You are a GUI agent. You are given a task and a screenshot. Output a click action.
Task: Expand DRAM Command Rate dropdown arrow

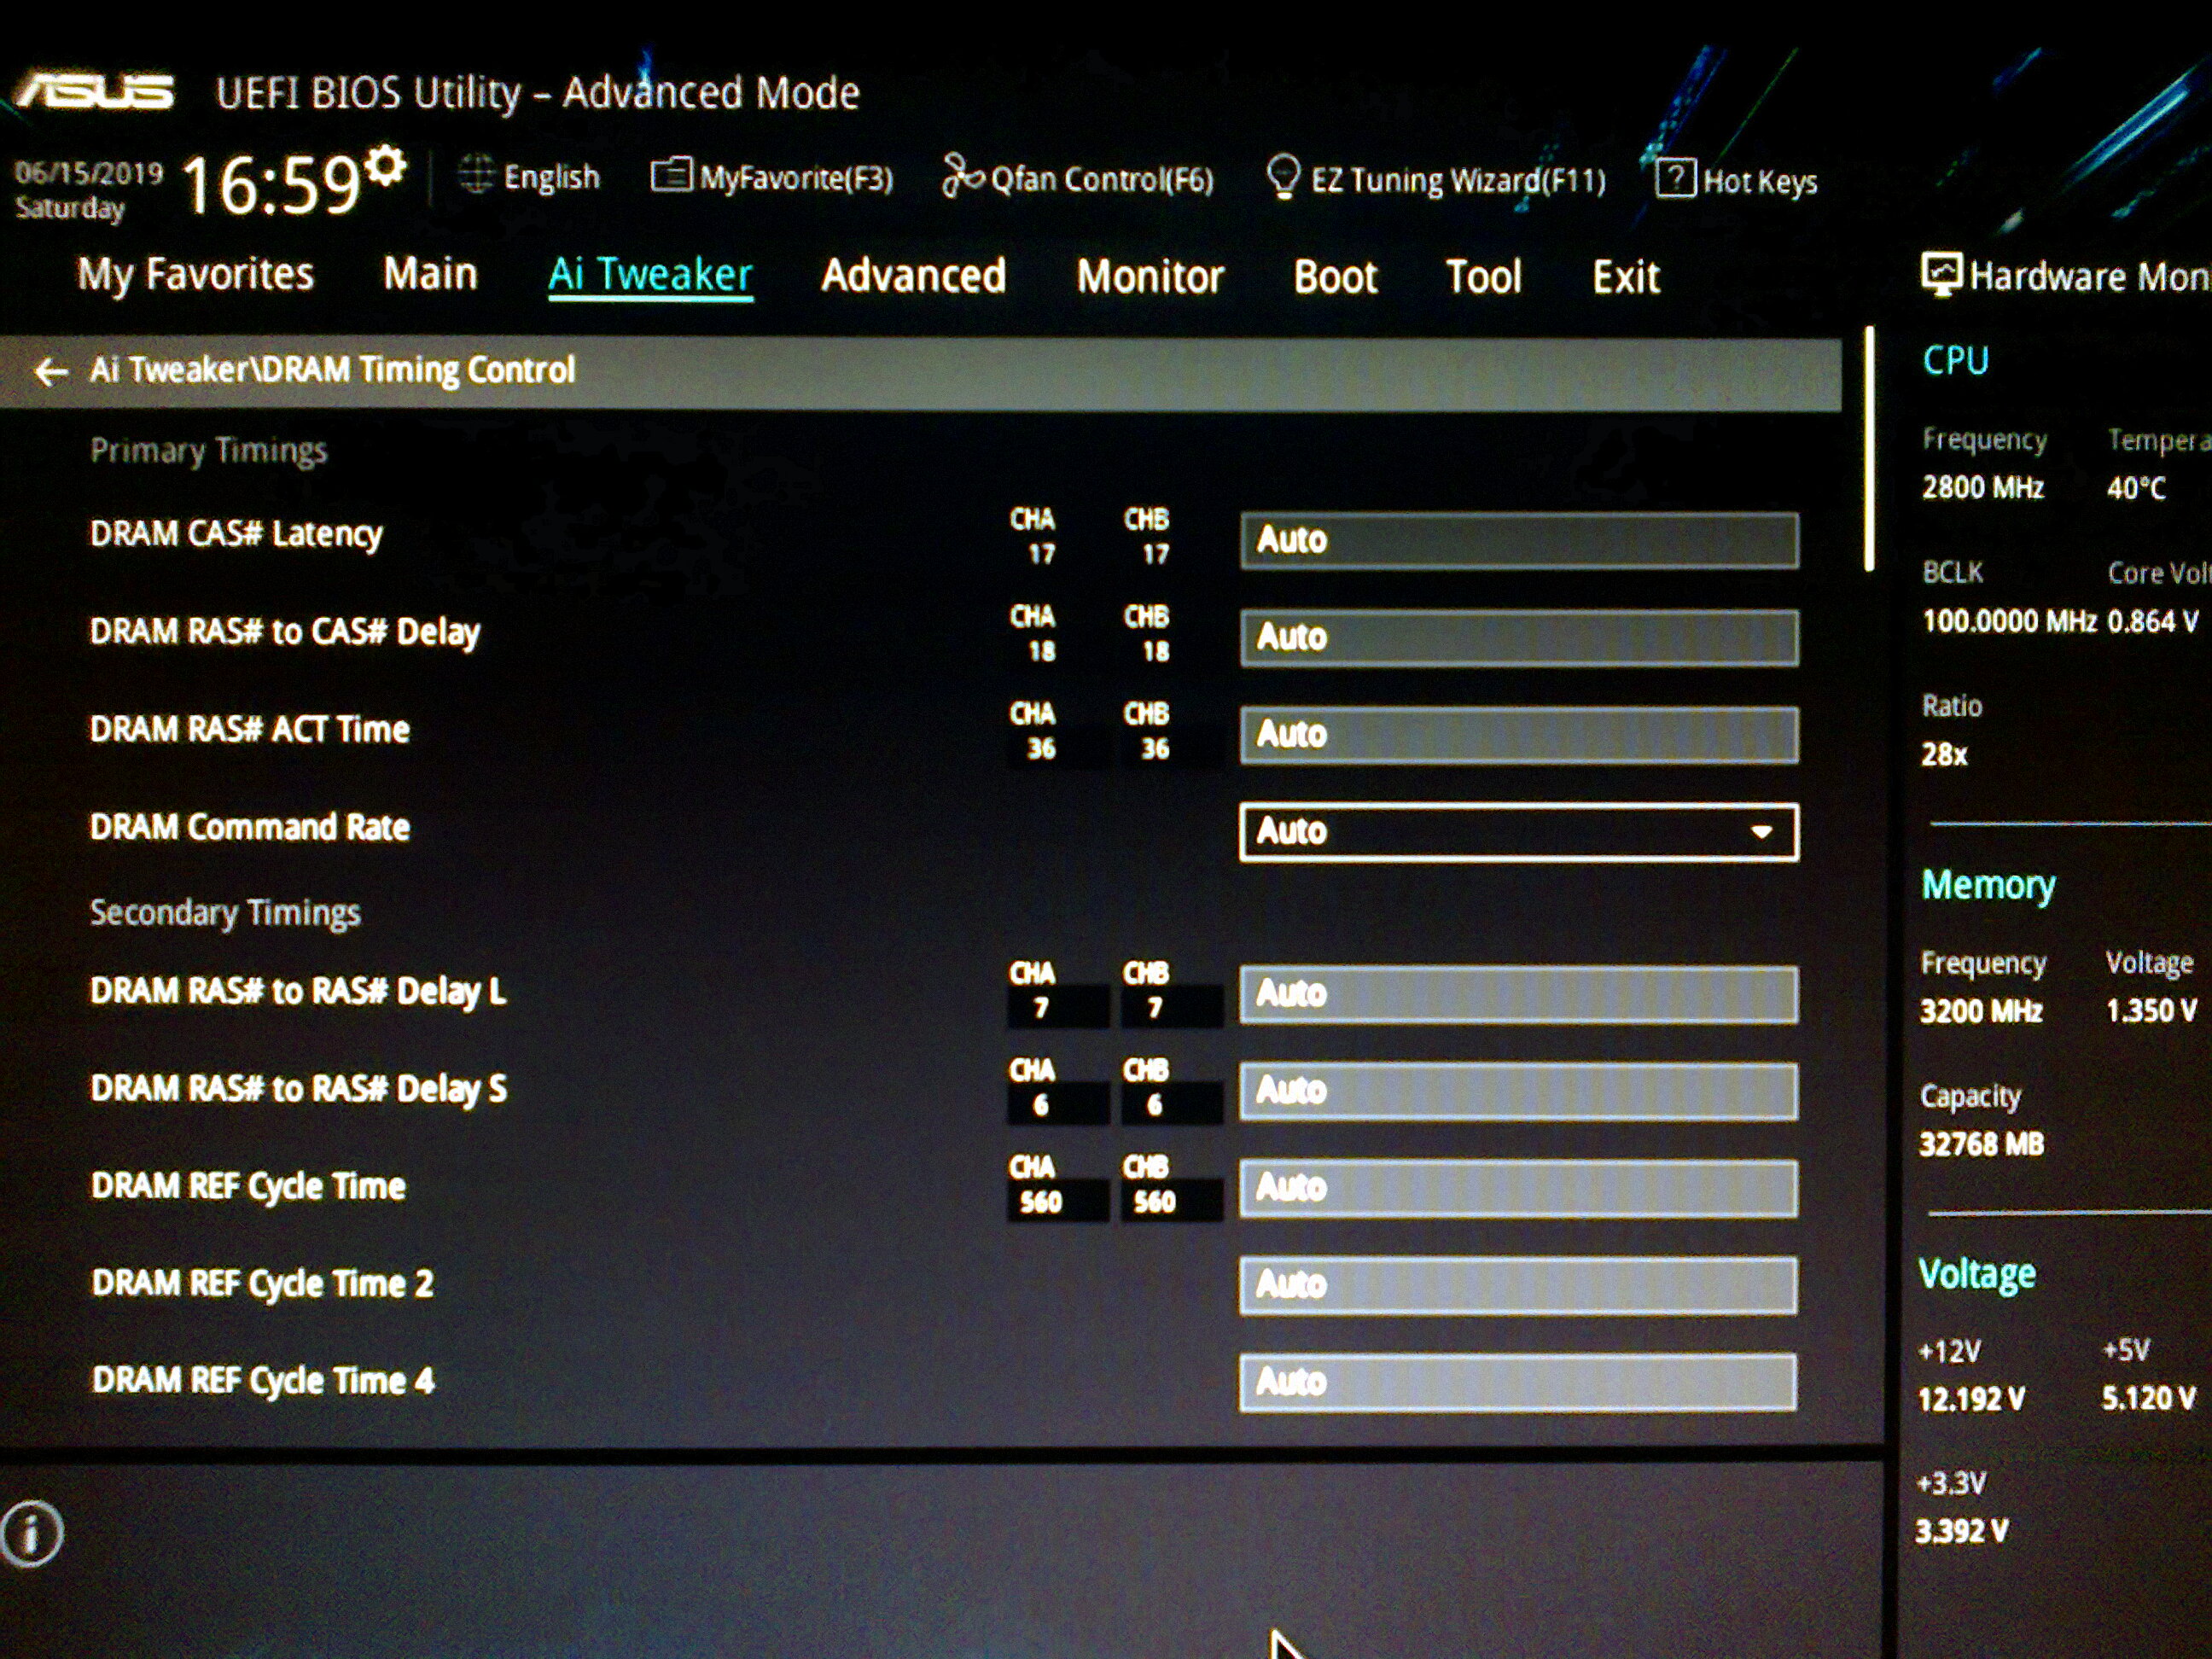click(1761, 832)
